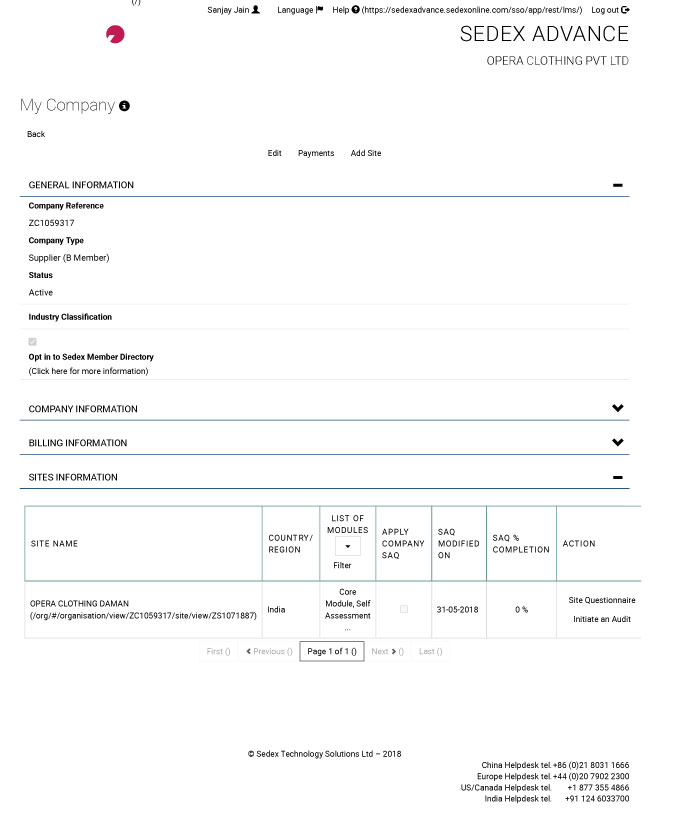674x819 pixels.
Task: Open the Site Questionnaire action
Action: 602,600
